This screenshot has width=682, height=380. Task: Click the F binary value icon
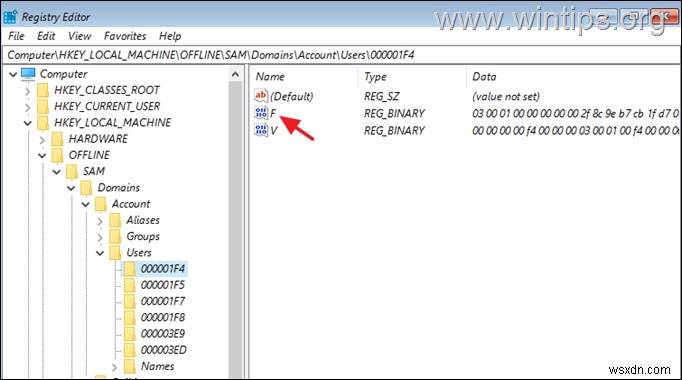(261, 113)
